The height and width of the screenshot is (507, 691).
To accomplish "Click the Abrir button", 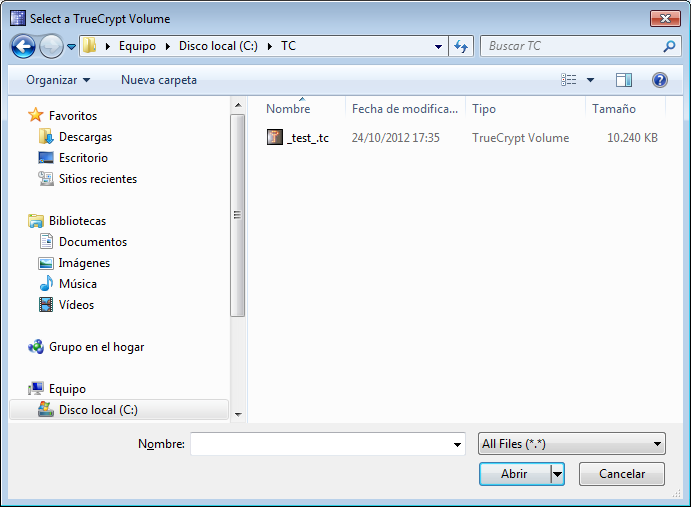I will click(514, 474).
